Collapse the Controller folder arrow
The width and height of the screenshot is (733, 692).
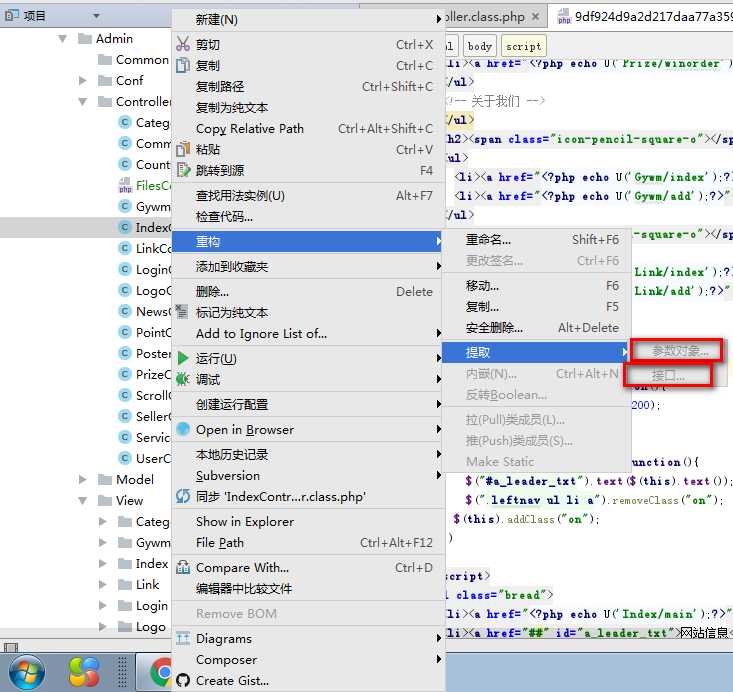click(x=83, y=101)
